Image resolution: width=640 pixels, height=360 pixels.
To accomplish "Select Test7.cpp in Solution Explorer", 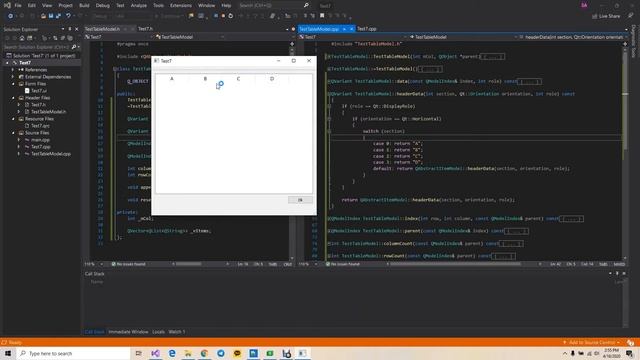I will point(41,147).
